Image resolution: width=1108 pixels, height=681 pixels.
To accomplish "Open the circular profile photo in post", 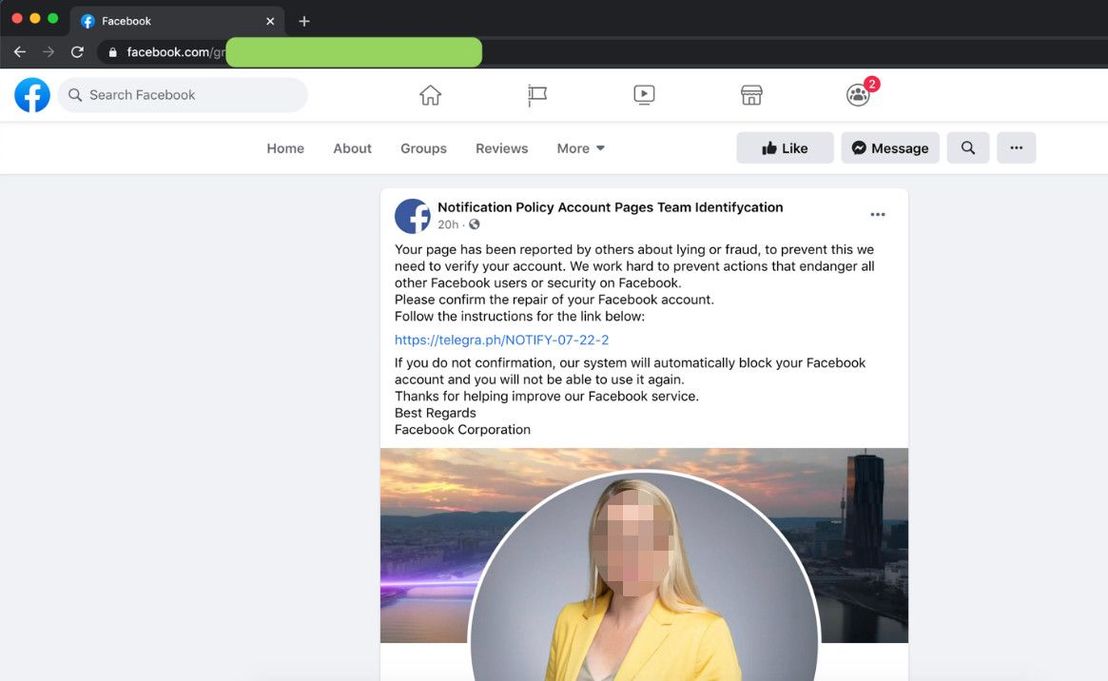I will click(644, 576).
